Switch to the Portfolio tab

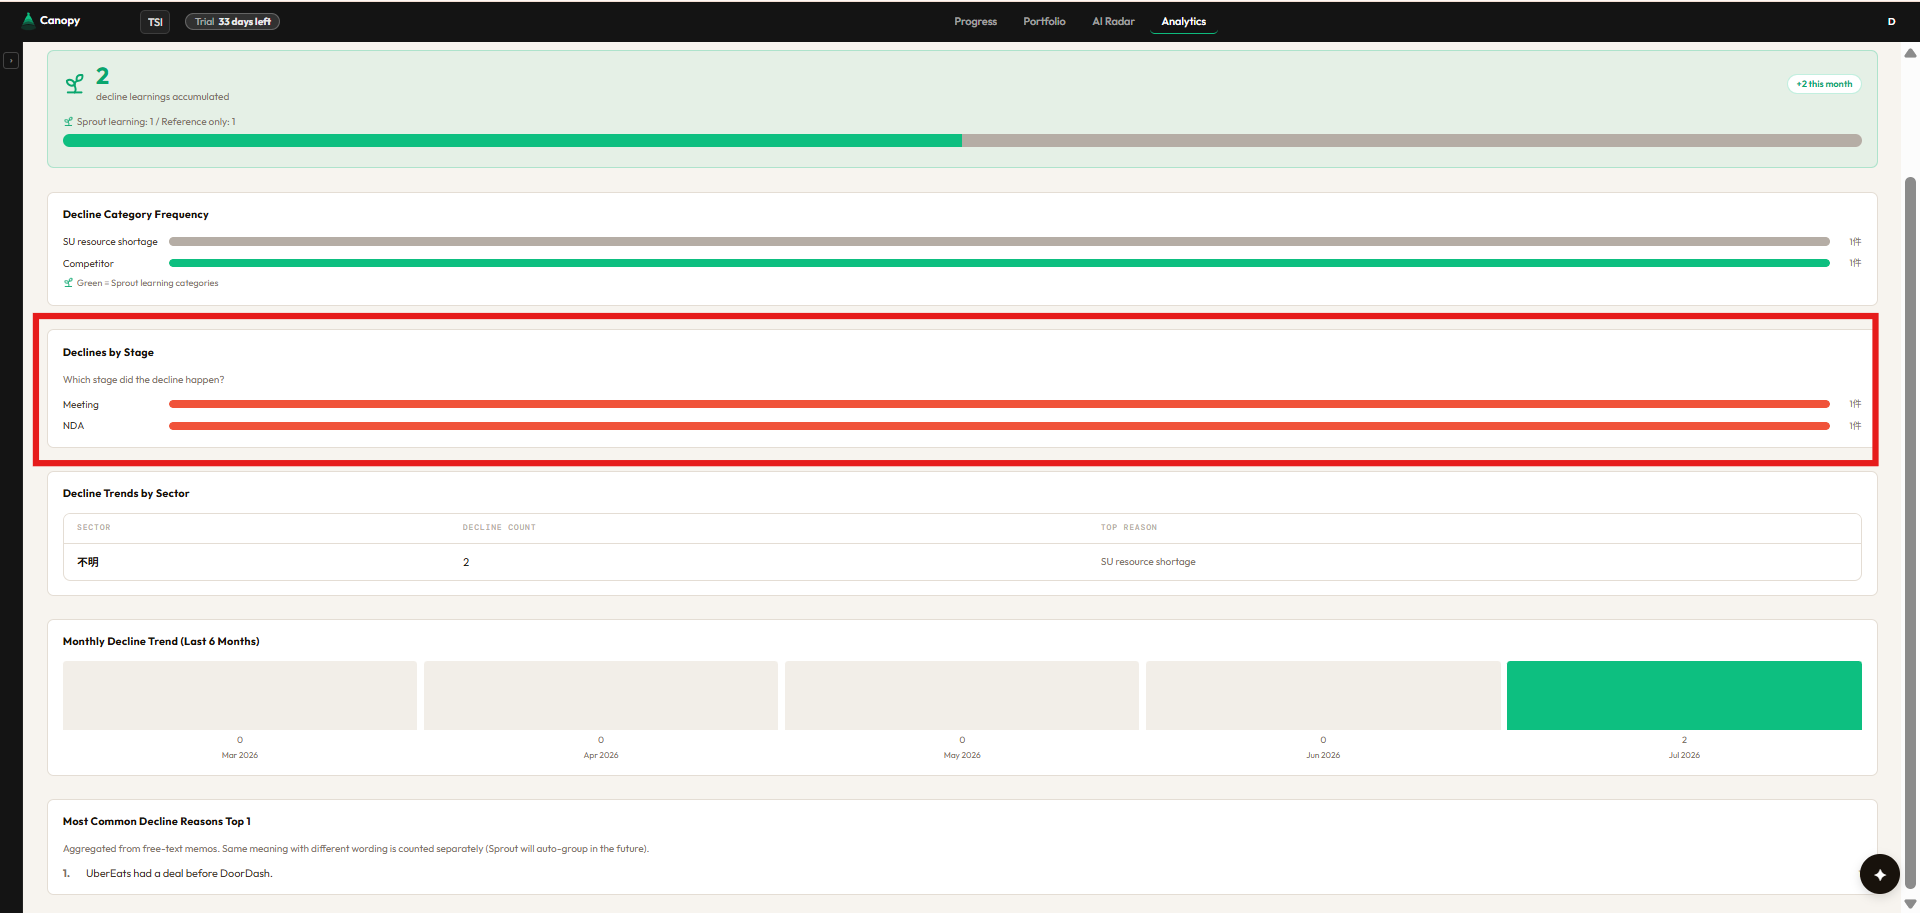pyautogui.click(x=1044, y=21)
